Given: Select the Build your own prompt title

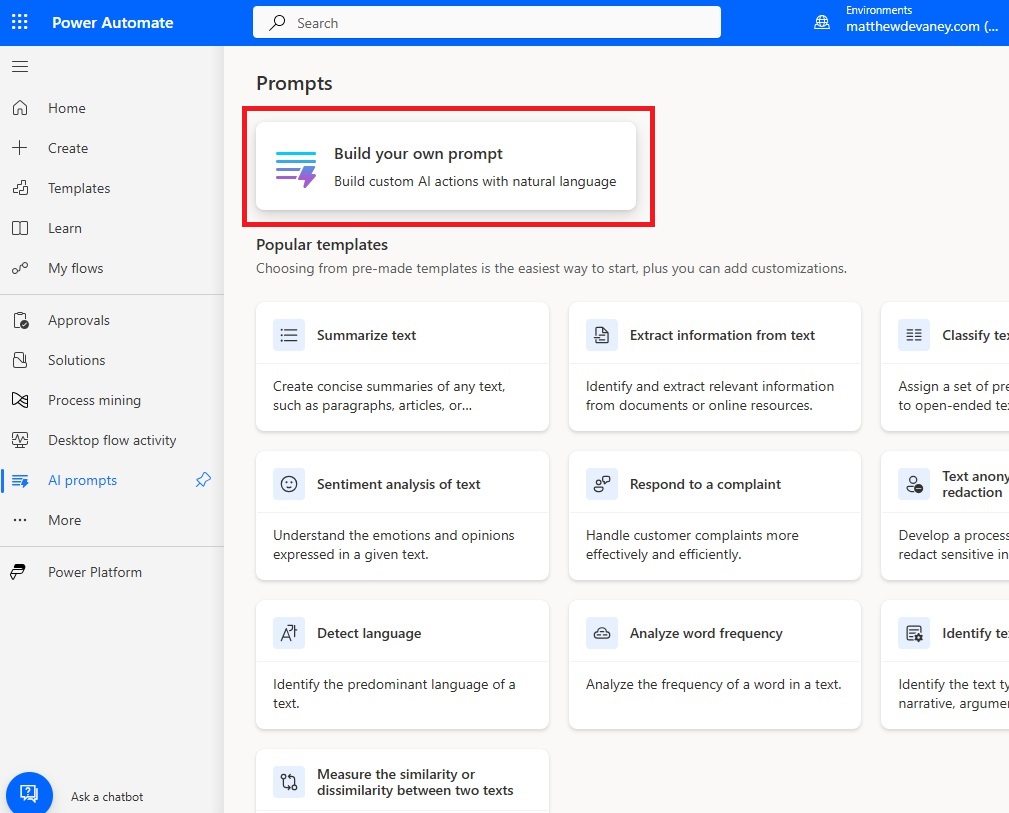Looking at the screenshot, I should [x=418, y=154].
